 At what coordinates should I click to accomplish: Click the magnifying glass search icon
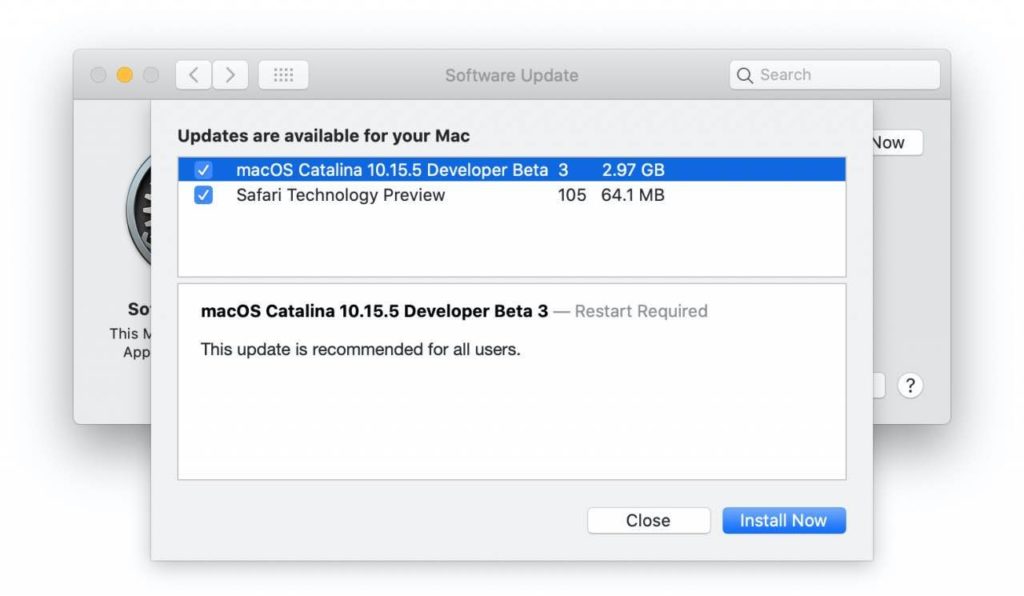745,75
